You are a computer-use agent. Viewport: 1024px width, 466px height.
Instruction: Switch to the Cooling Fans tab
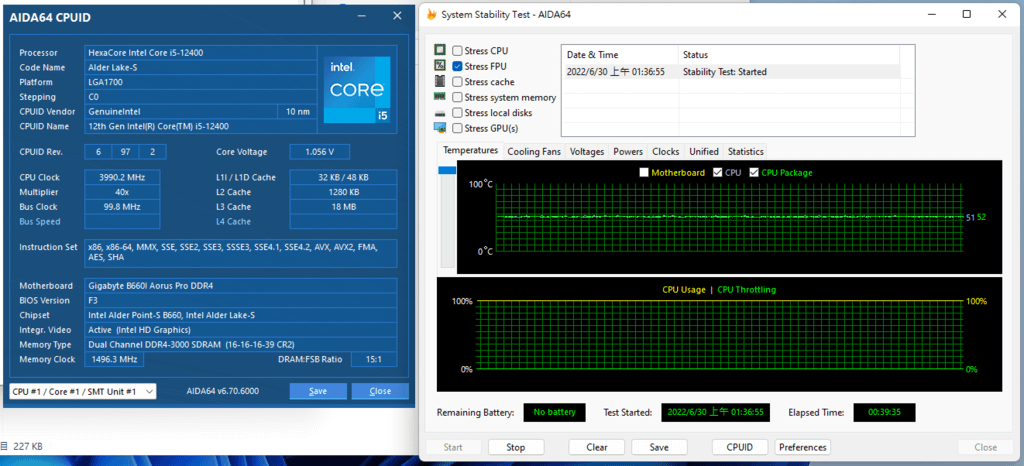[x=534, y=151]
